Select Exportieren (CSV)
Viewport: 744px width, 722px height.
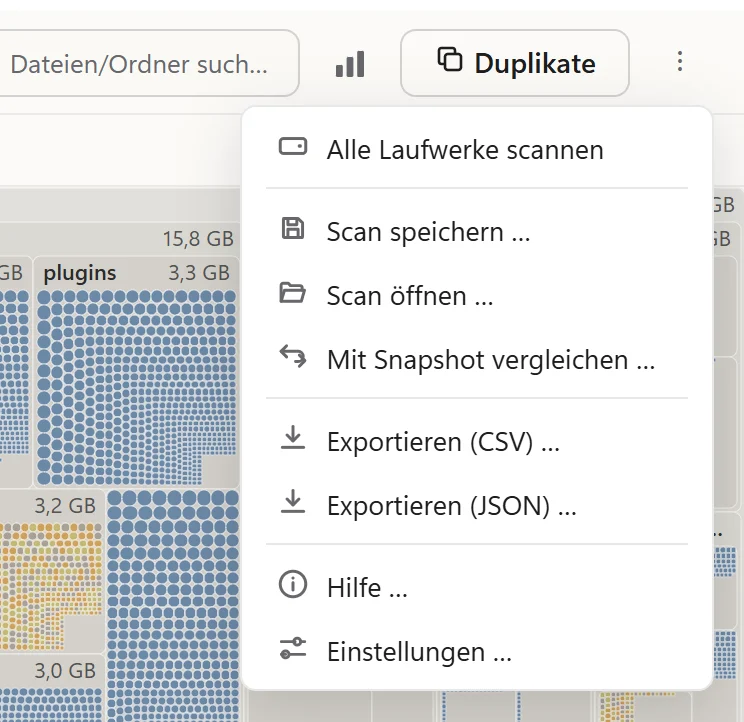477,442
